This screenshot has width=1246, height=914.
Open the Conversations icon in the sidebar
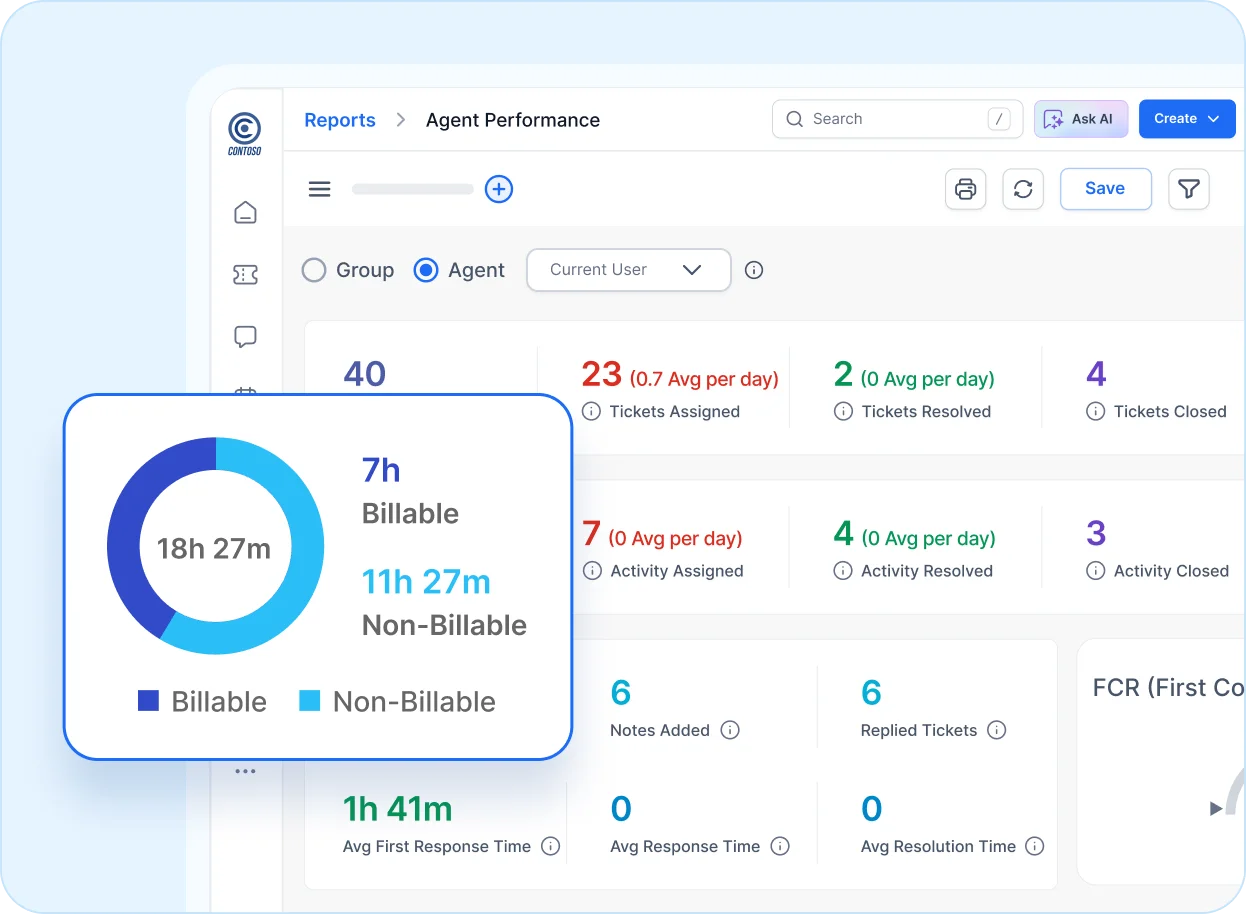point(245,337)
